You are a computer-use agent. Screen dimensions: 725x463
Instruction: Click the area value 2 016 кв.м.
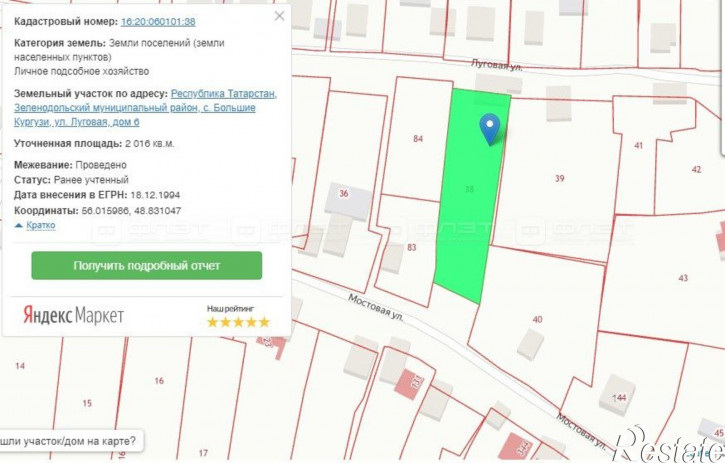(149, 143)
